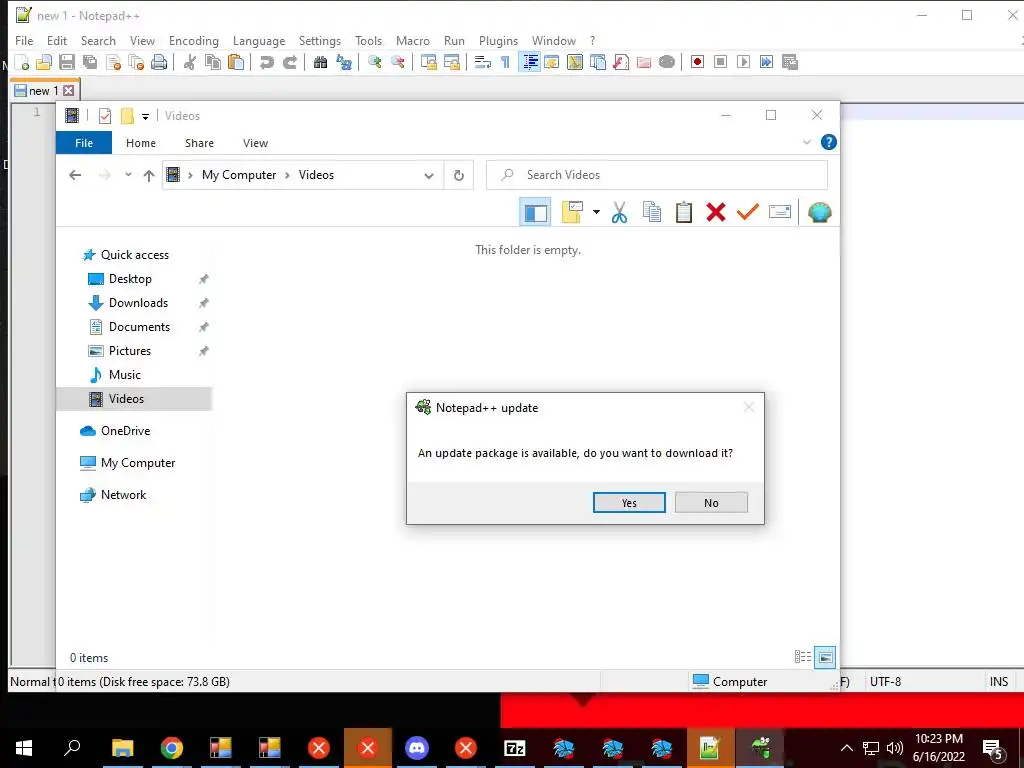Open the File menu in Notepad++
The image size is (1024, 768).
24,40
